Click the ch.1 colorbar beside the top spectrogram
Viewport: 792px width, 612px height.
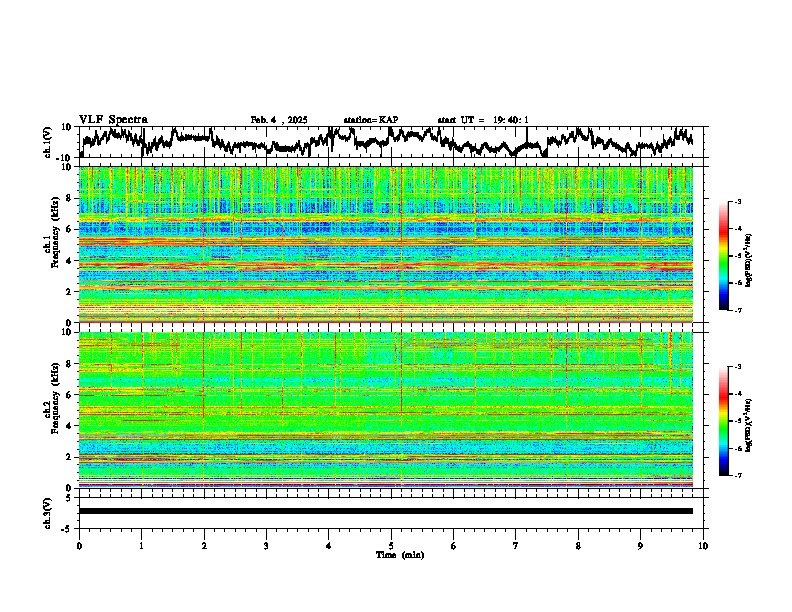pos(723,256)
